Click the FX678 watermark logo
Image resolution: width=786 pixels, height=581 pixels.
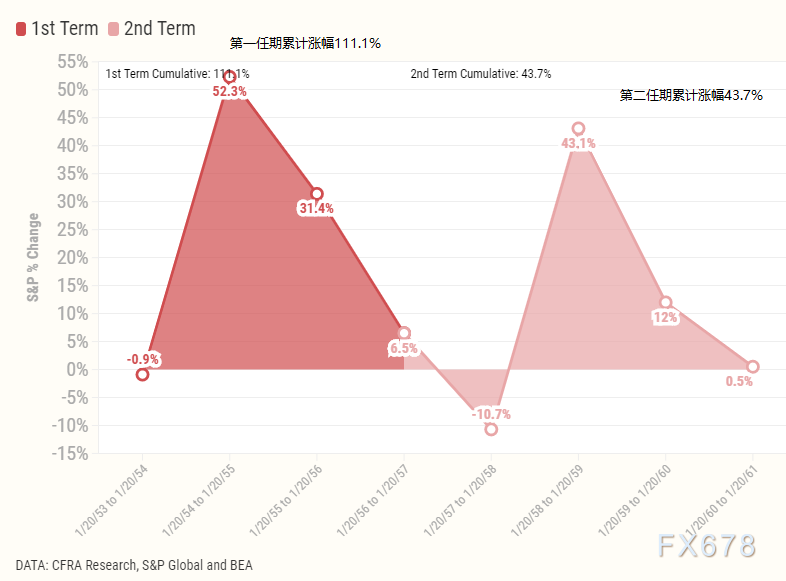click(707, 546)
